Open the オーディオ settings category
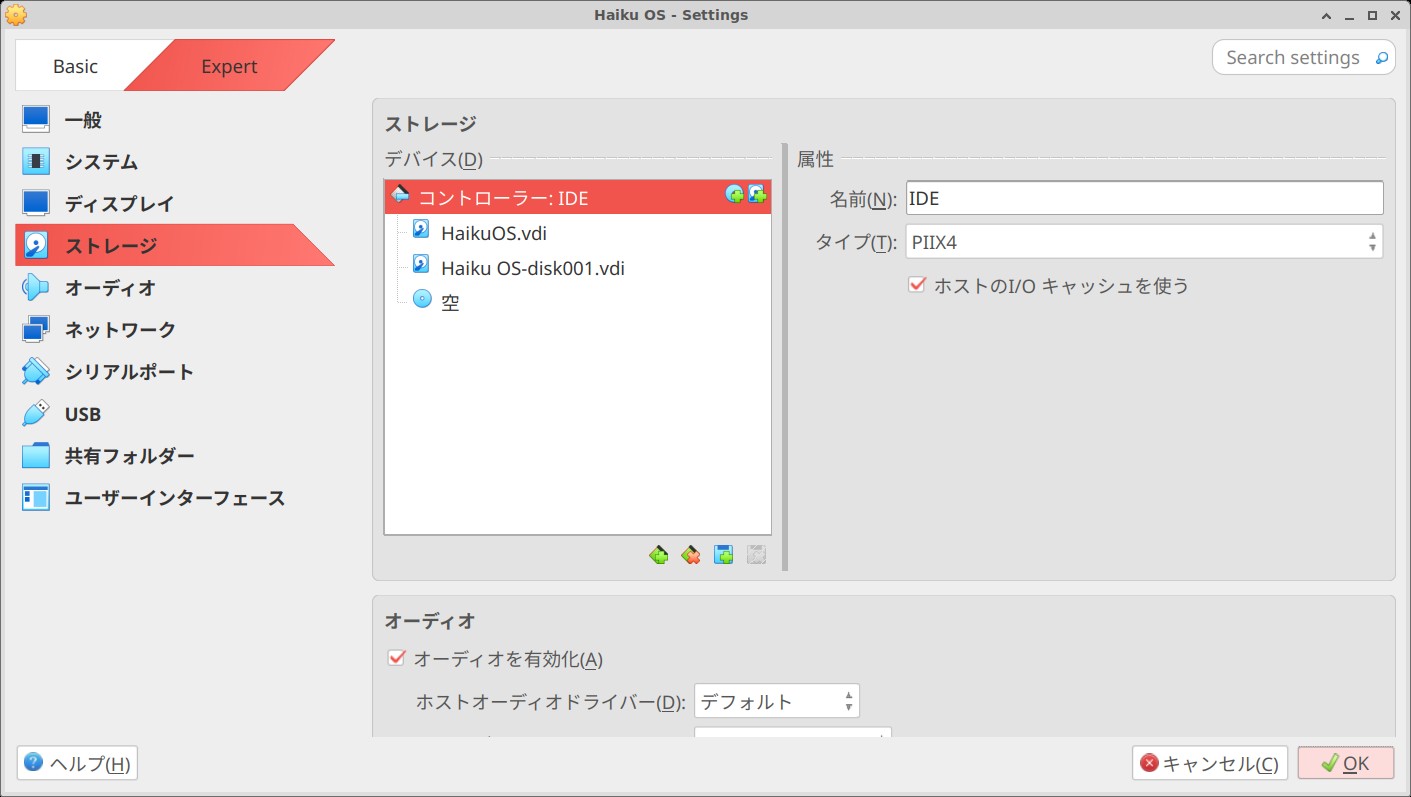1411x797 pixels. pos(175,288)
